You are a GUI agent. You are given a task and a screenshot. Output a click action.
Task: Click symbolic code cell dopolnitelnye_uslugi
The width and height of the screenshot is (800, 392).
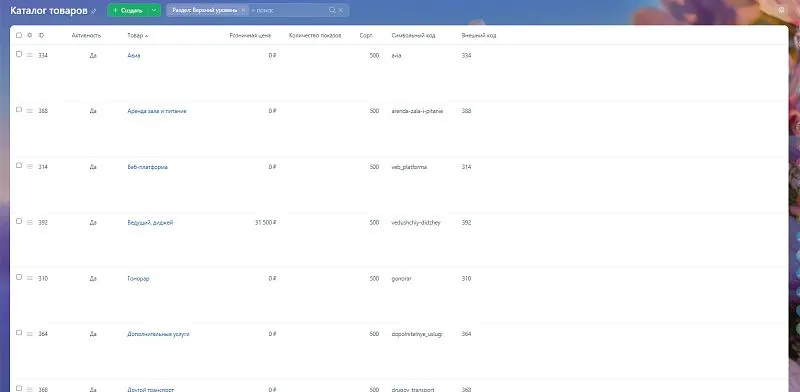click(417, 334)
